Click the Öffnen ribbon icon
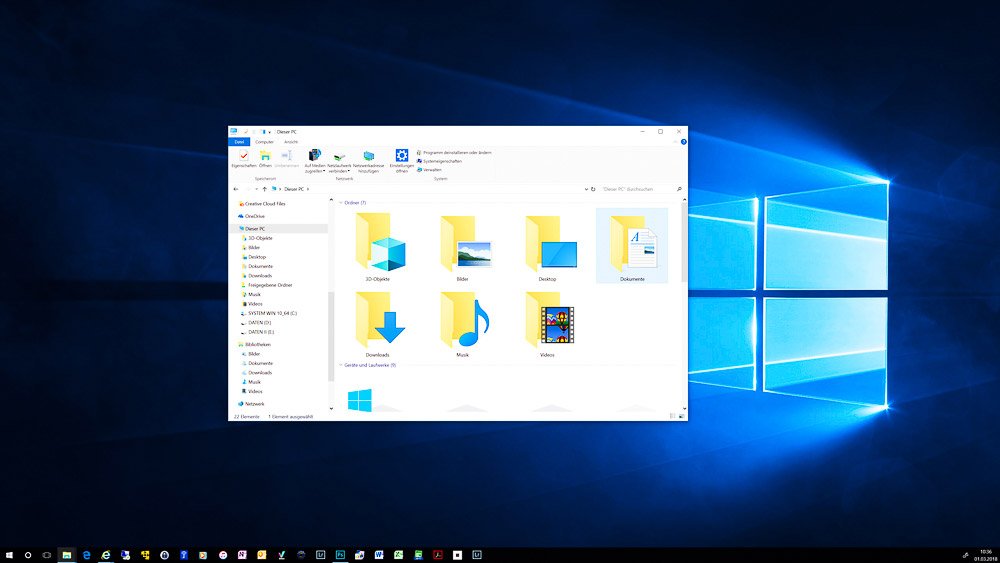The height and width of the screenshot is (563, 1000). tap(265, 156)
